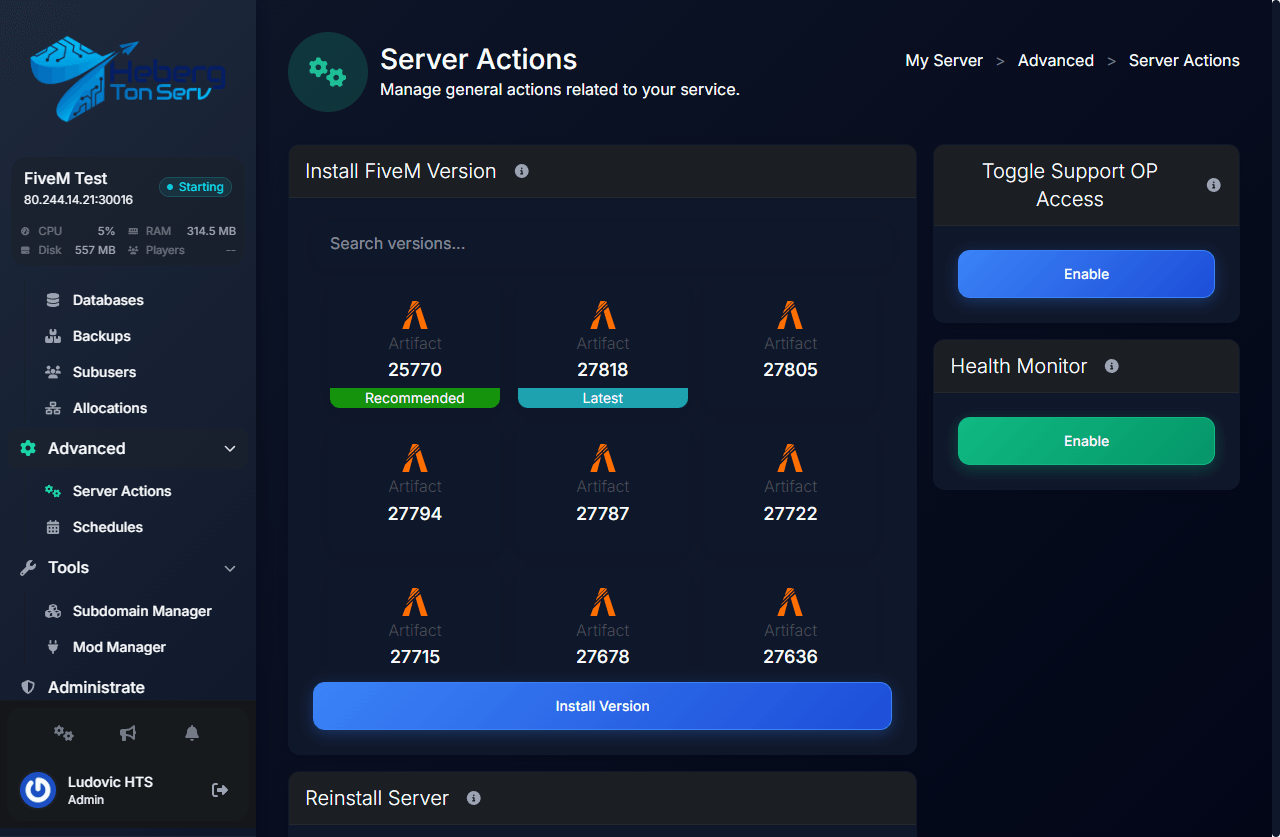Image resolution: width=1280 pixels, height=837 pixels.
Task: Select Artifact 25770 recommended version
Action: pyautogui.click(x=415, y=347)
